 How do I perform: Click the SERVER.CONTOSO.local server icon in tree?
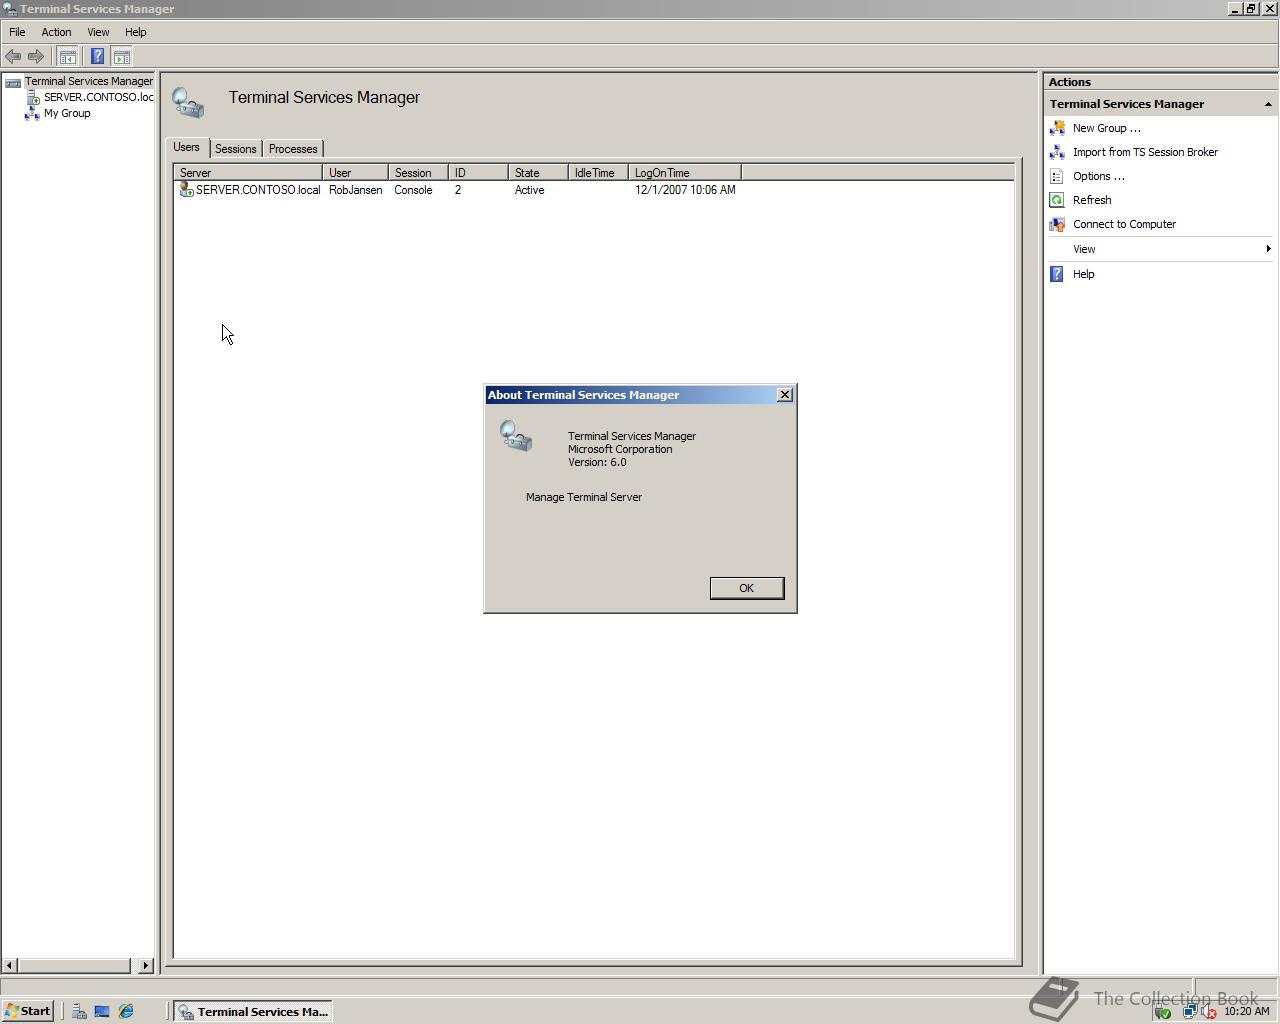pyautogui.click(x=33, y=97)
